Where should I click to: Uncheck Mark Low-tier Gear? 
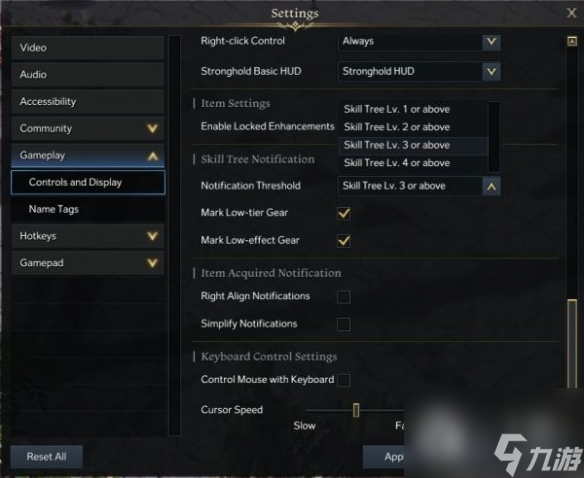pyautogui.click(x=343, y=213)
